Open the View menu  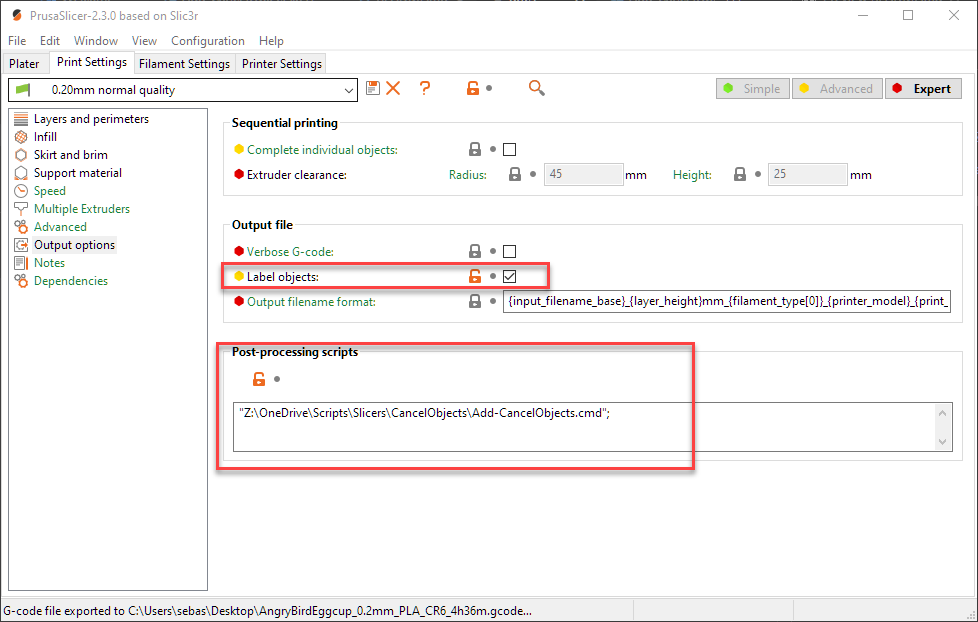(x=144, y=41)
